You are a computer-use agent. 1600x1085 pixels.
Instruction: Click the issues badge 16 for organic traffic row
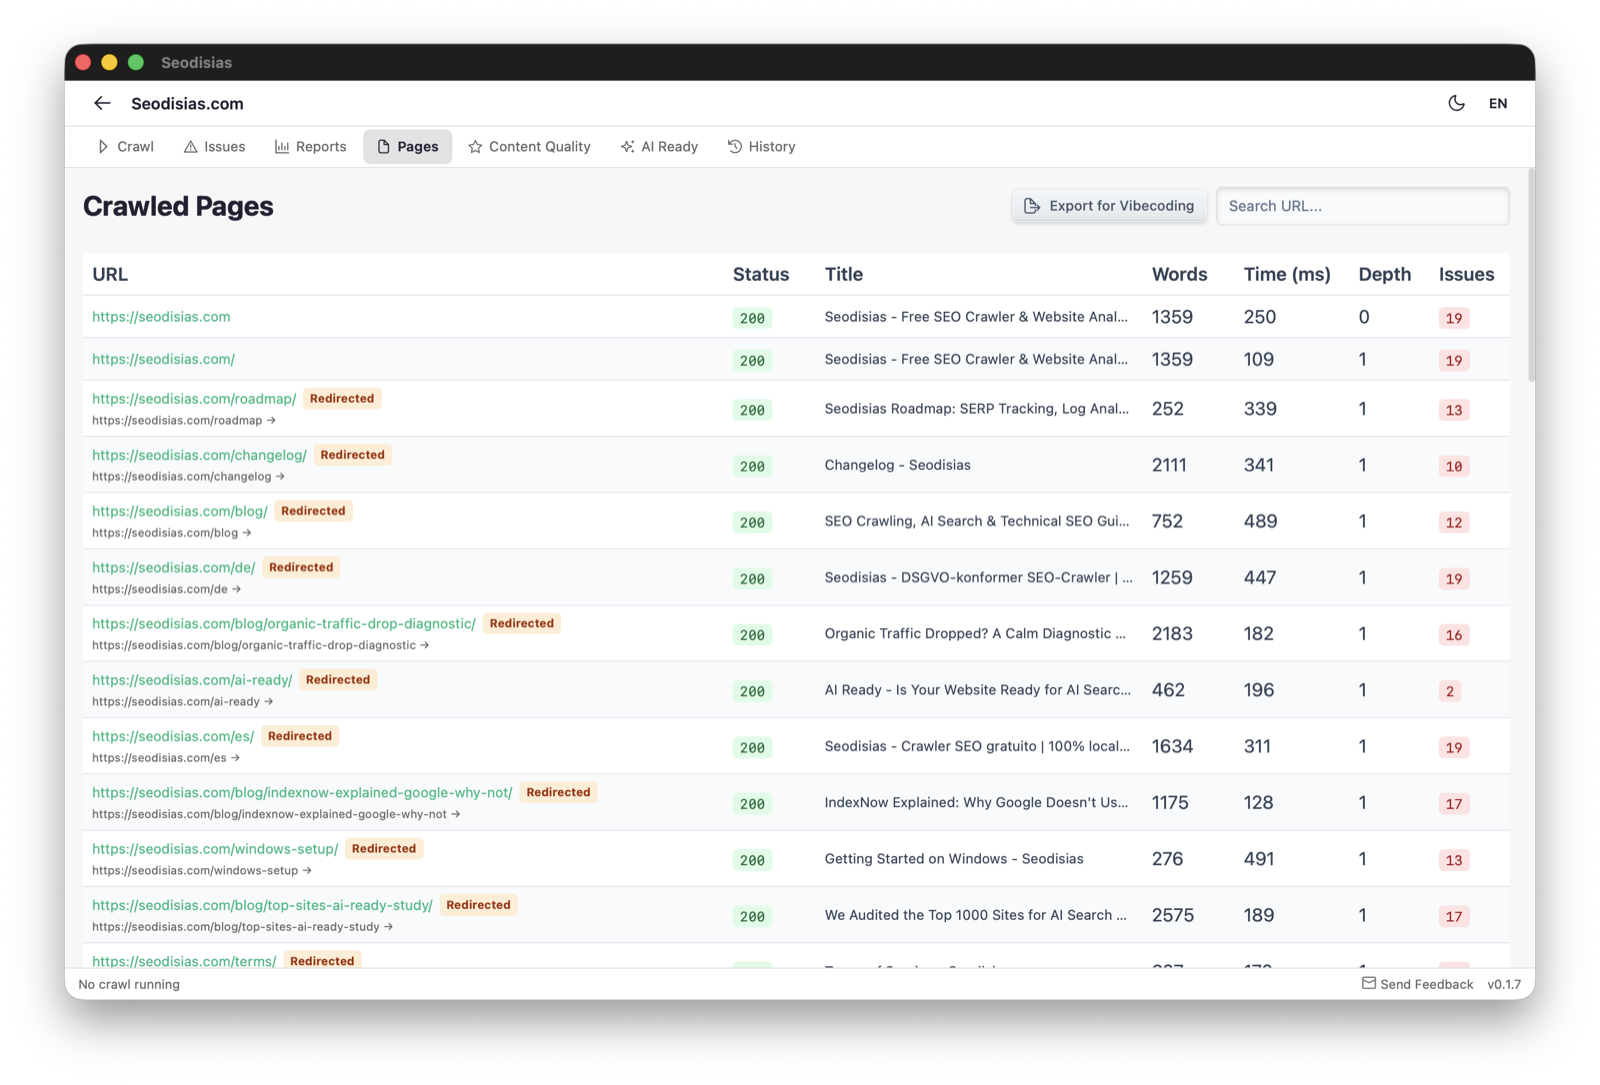pyautogui.click(x=1454, y=635)
